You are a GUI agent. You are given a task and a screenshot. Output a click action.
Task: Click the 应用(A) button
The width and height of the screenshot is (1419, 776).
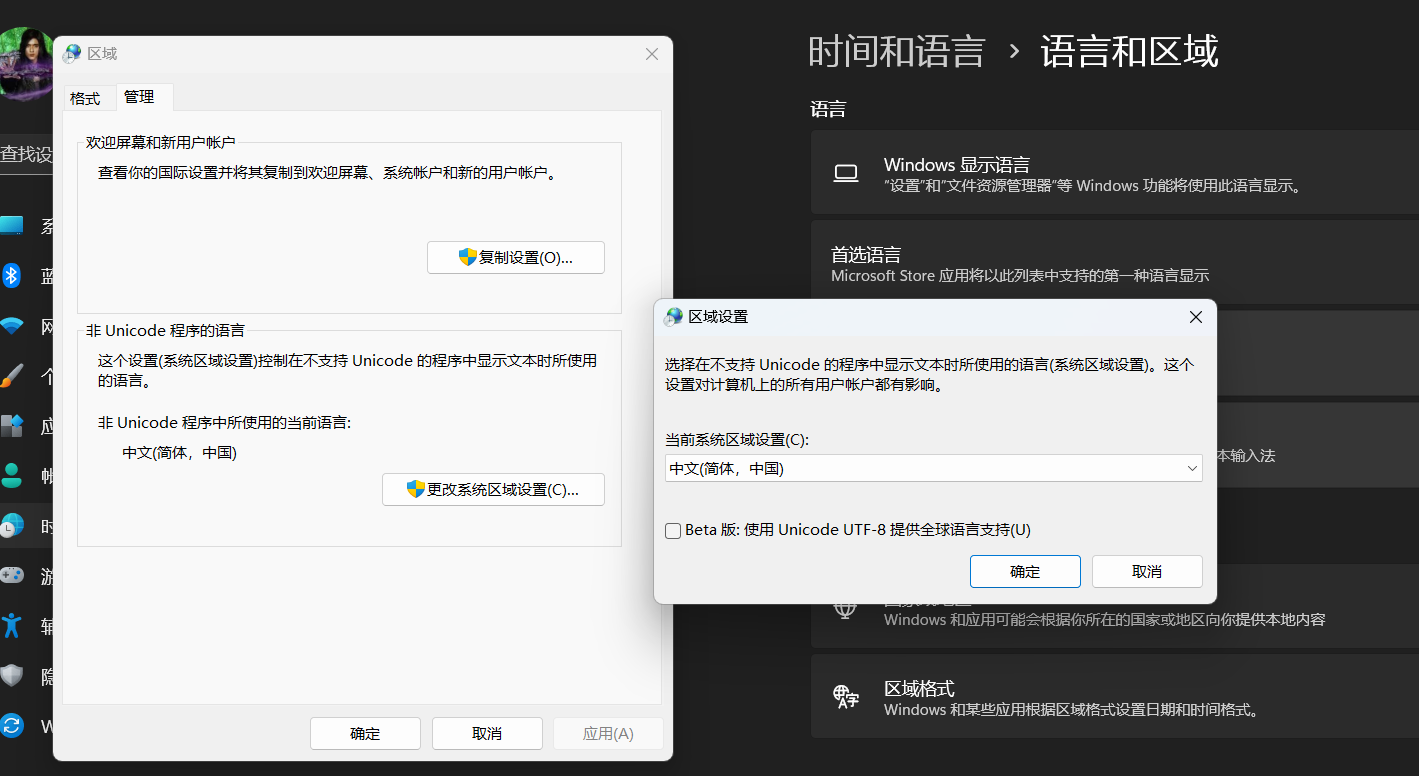point(608,733)
